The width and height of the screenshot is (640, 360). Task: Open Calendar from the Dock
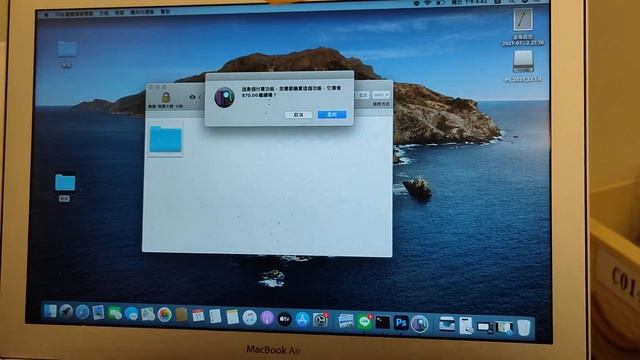pyautogui.click(x=198, y=315)
